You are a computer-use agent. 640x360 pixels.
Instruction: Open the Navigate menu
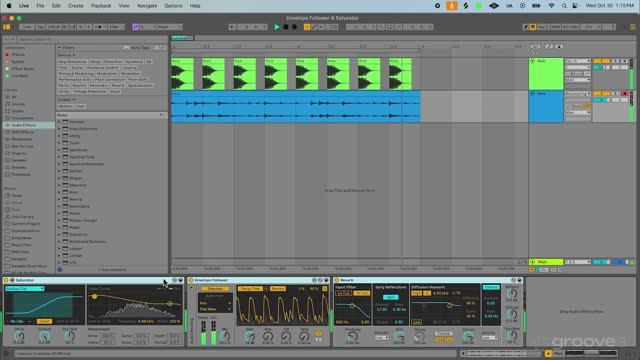[147, 6]
